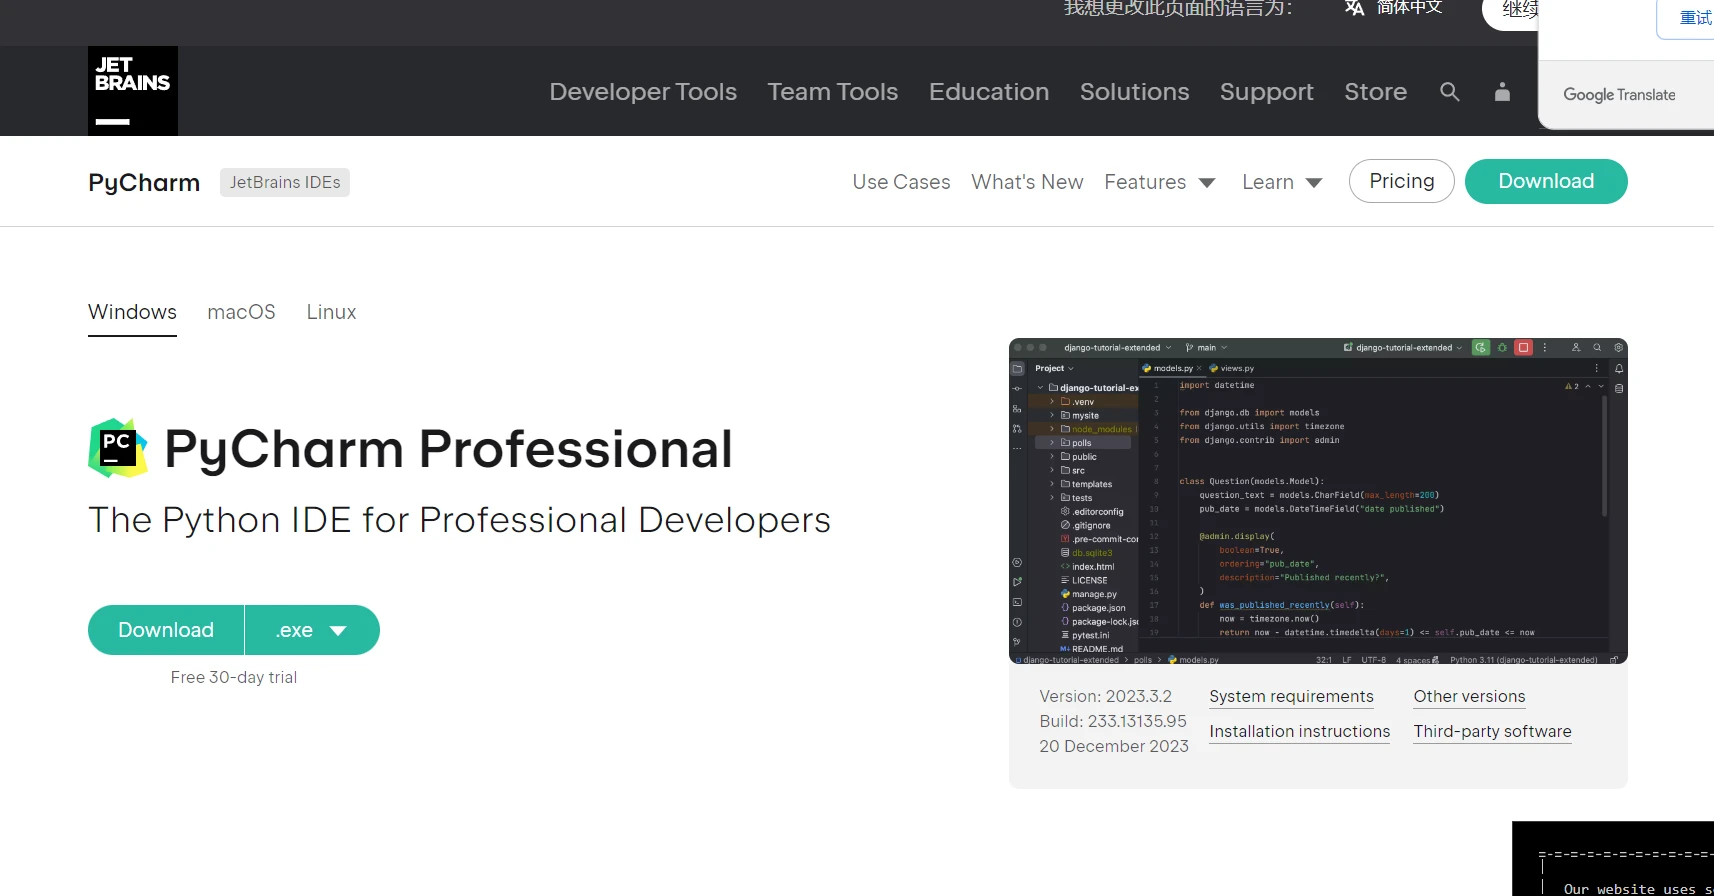Screen dimensions: 1714x896
Task: Open the PyCharm IDE screenshot thumbnail
Action: point(1318,501)
